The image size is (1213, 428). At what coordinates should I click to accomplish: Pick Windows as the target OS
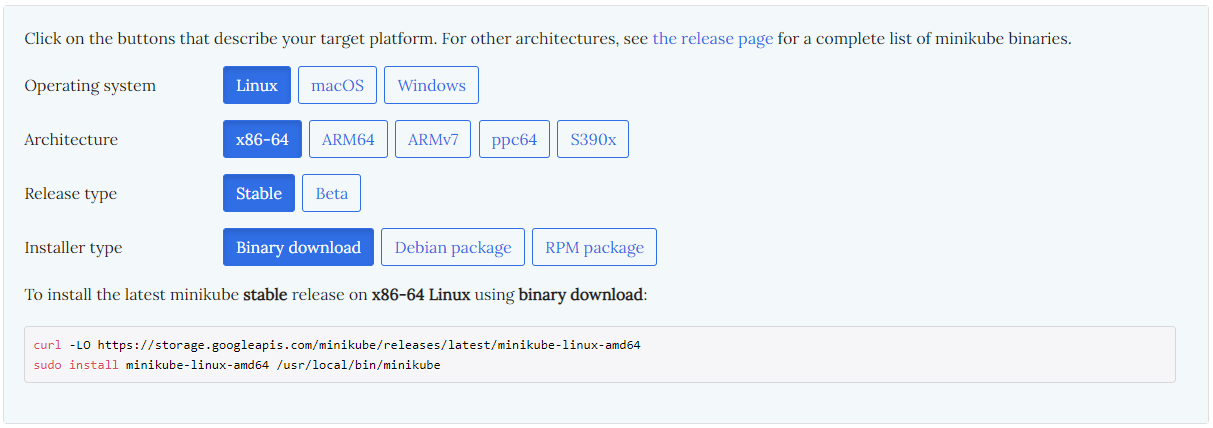(x=431, y=85)
